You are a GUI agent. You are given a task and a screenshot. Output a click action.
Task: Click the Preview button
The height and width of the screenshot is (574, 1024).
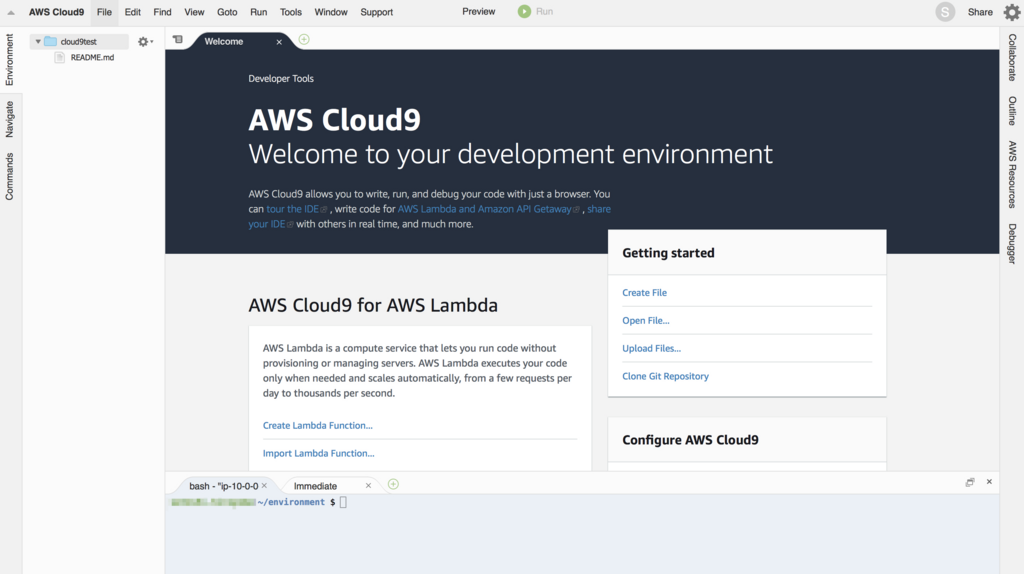click(x=479, y=12)
